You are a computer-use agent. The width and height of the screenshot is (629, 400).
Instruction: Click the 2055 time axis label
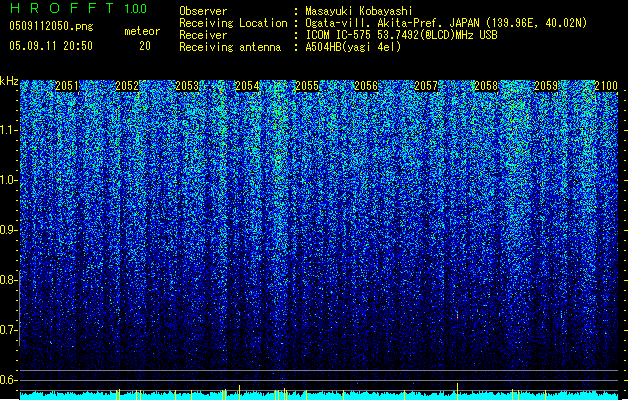[307, 86]
